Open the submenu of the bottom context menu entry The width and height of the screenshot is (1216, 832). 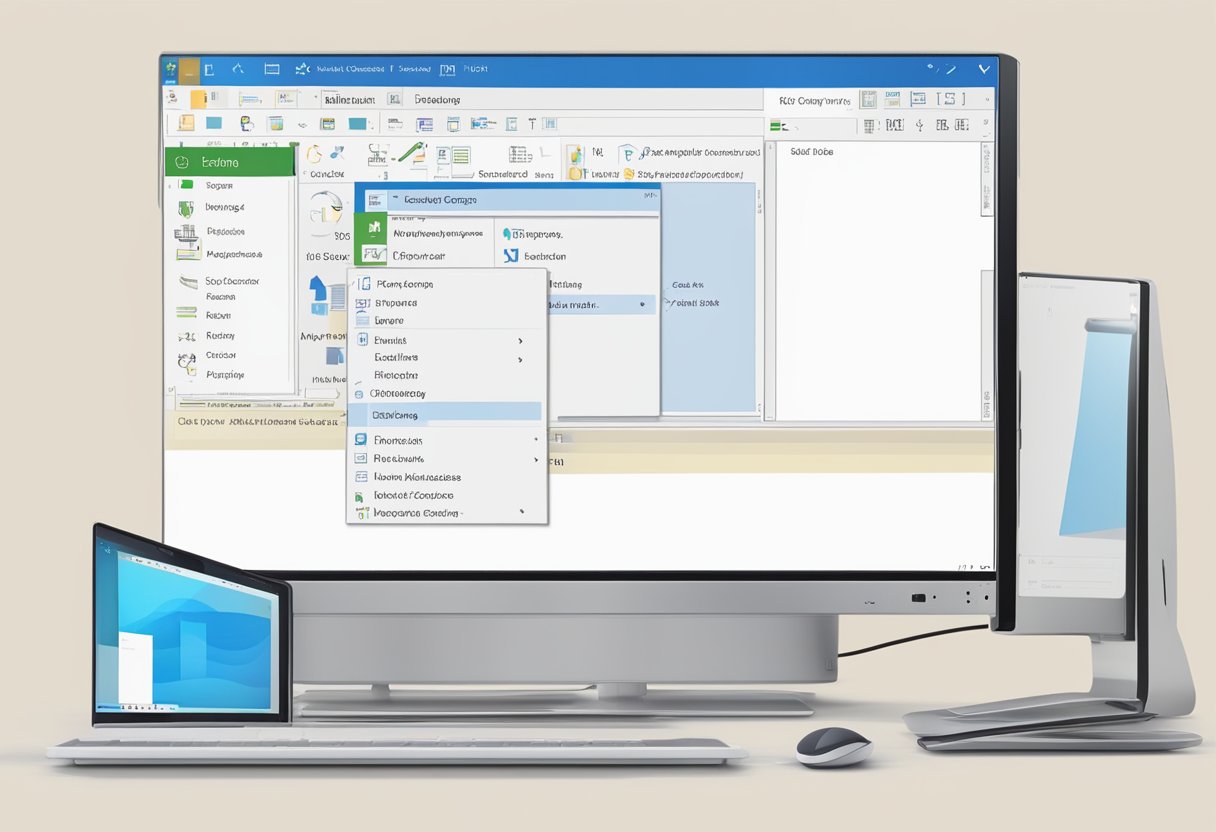(522, 511)
